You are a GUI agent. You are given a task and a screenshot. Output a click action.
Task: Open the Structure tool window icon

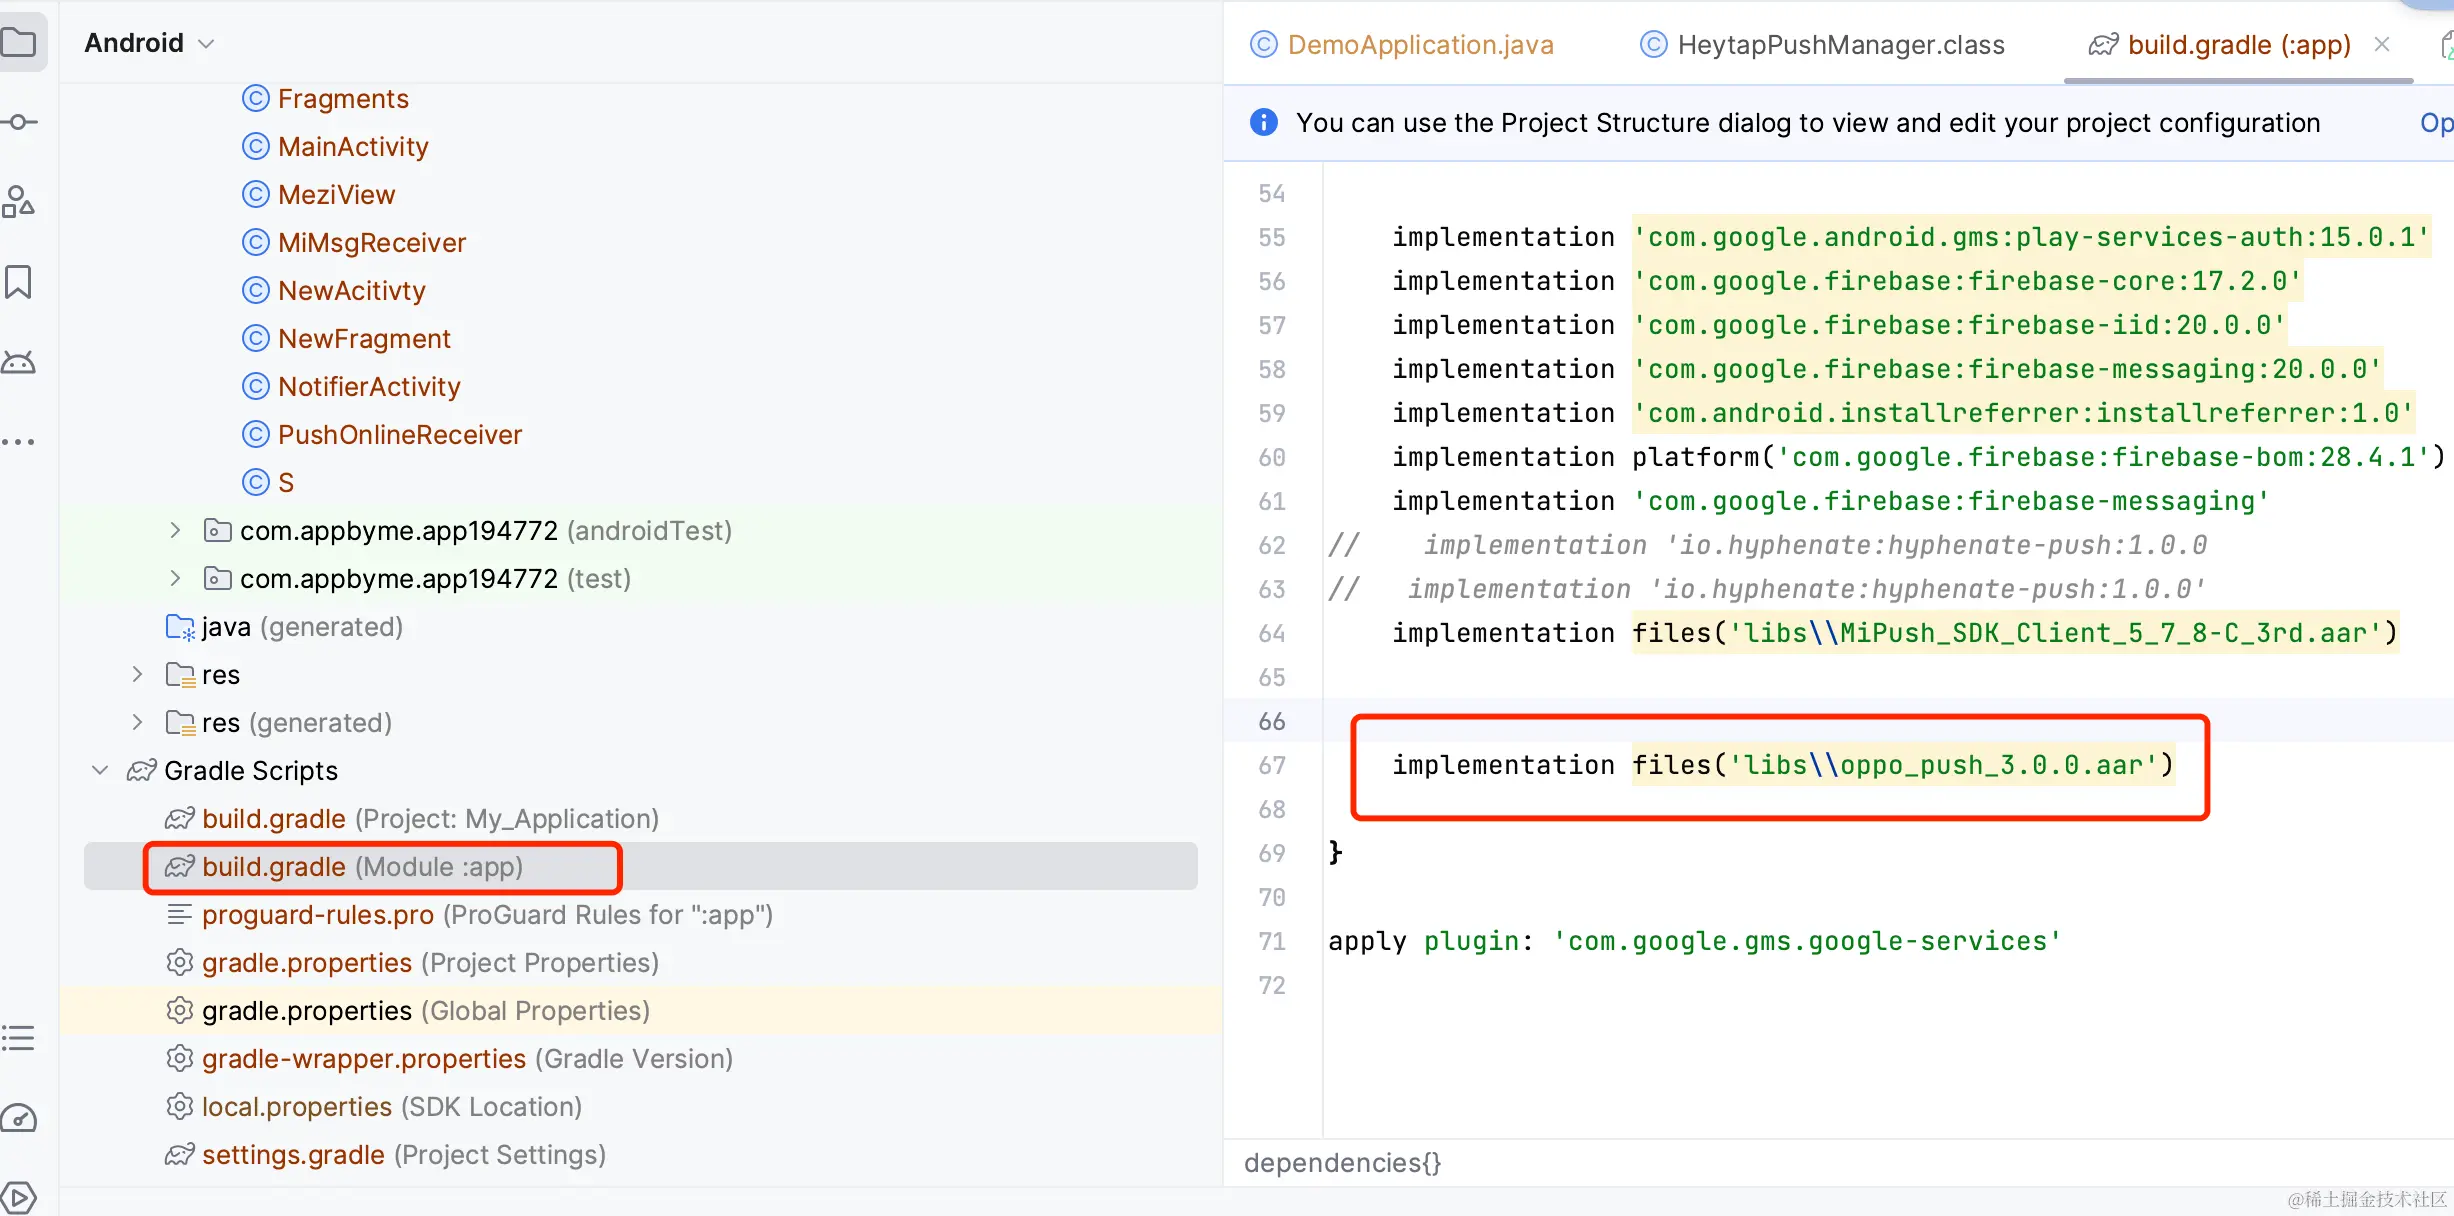(x=19, y=202)
